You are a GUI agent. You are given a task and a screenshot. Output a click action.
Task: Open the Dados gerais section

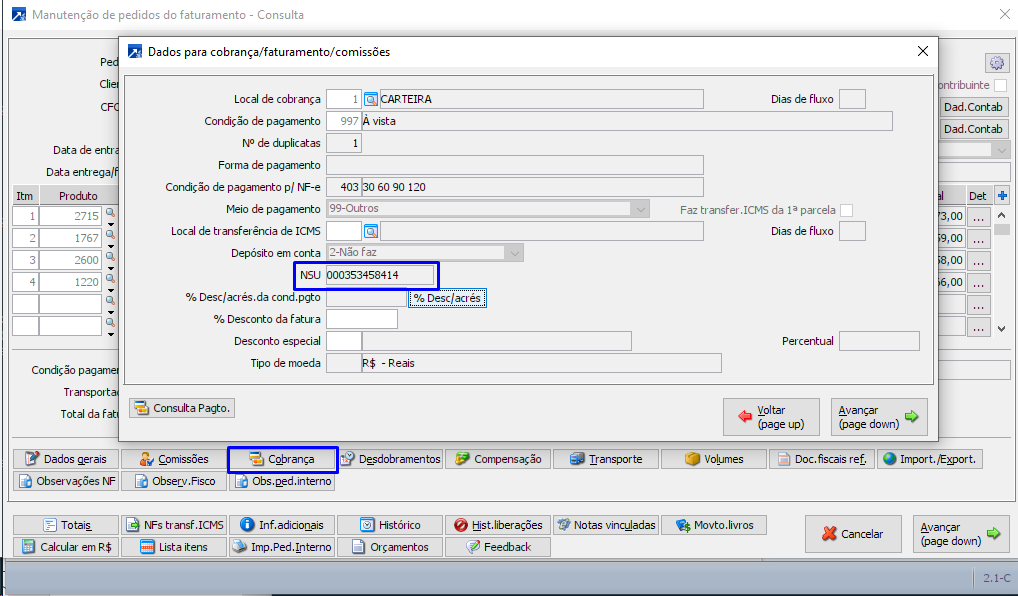tap(66, 459)
